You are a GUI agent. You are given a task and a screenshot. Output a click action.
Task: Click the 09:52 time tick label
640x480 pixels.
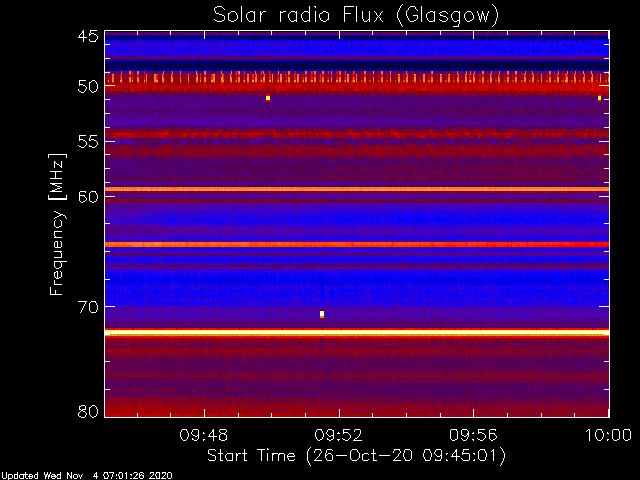click(x=339, y=436)
